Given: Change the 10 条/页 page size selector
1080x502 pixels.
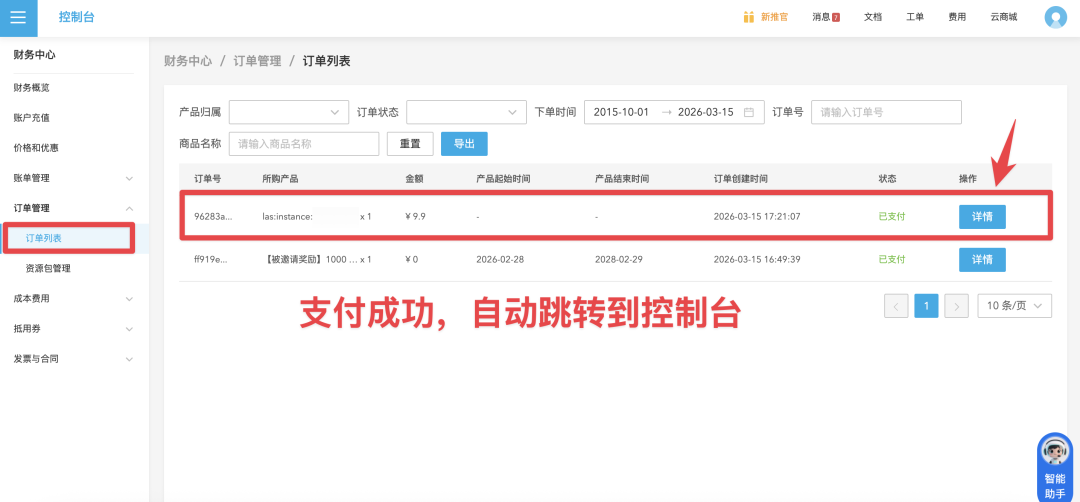Looking at the screenshot, I should coord(1014,306).
